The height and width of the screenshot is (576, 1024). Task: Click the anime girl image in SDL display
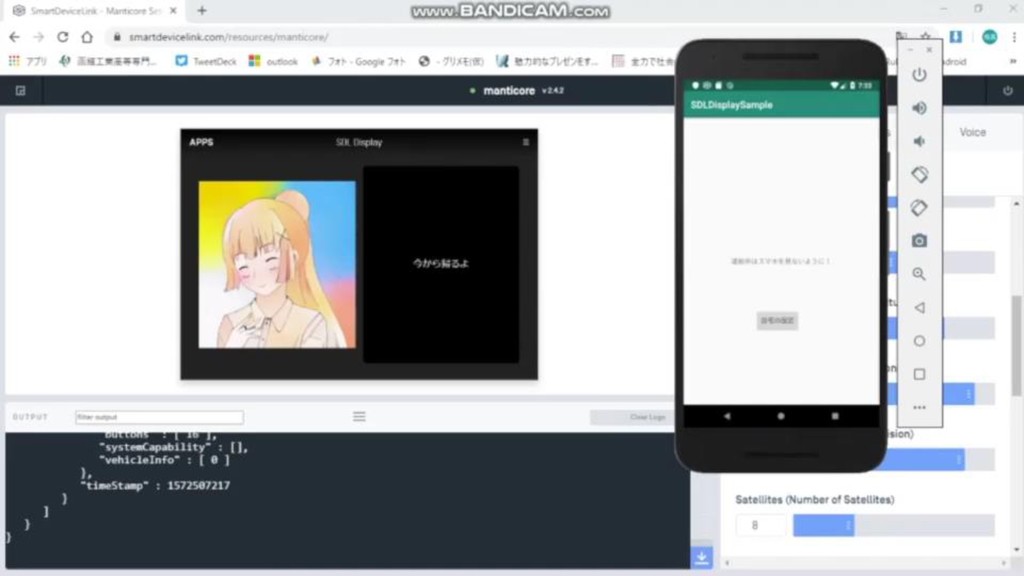[x=277, y=264]
